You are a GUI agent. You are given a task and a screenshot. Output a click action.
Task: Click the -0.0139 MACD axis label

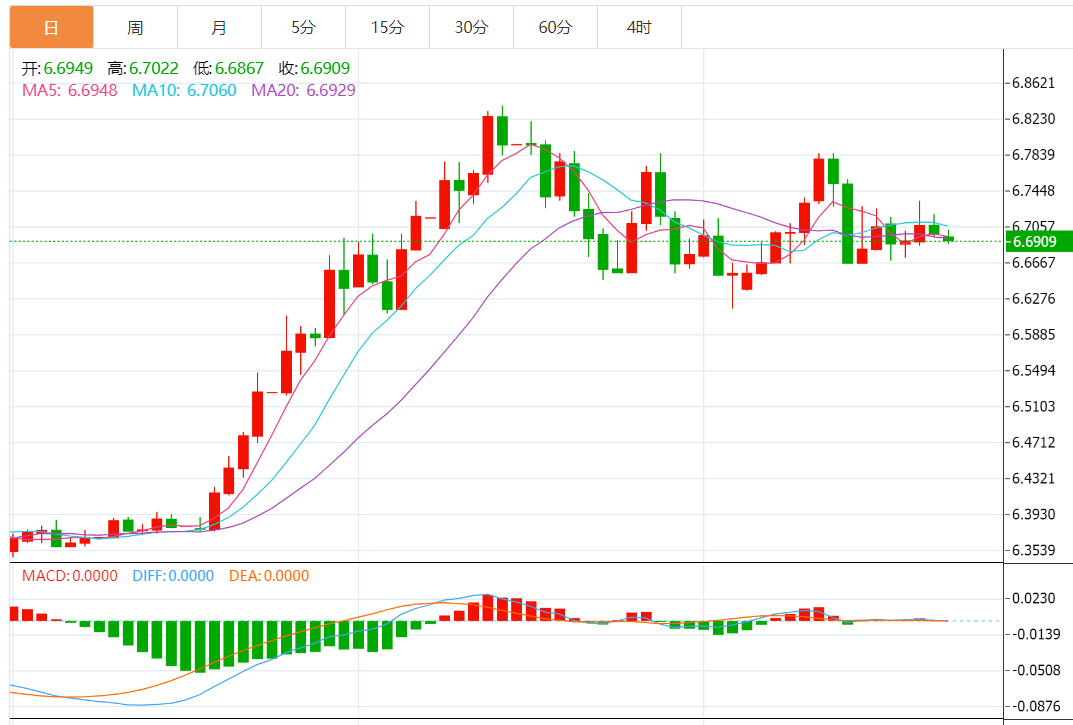coord(1036,634)
